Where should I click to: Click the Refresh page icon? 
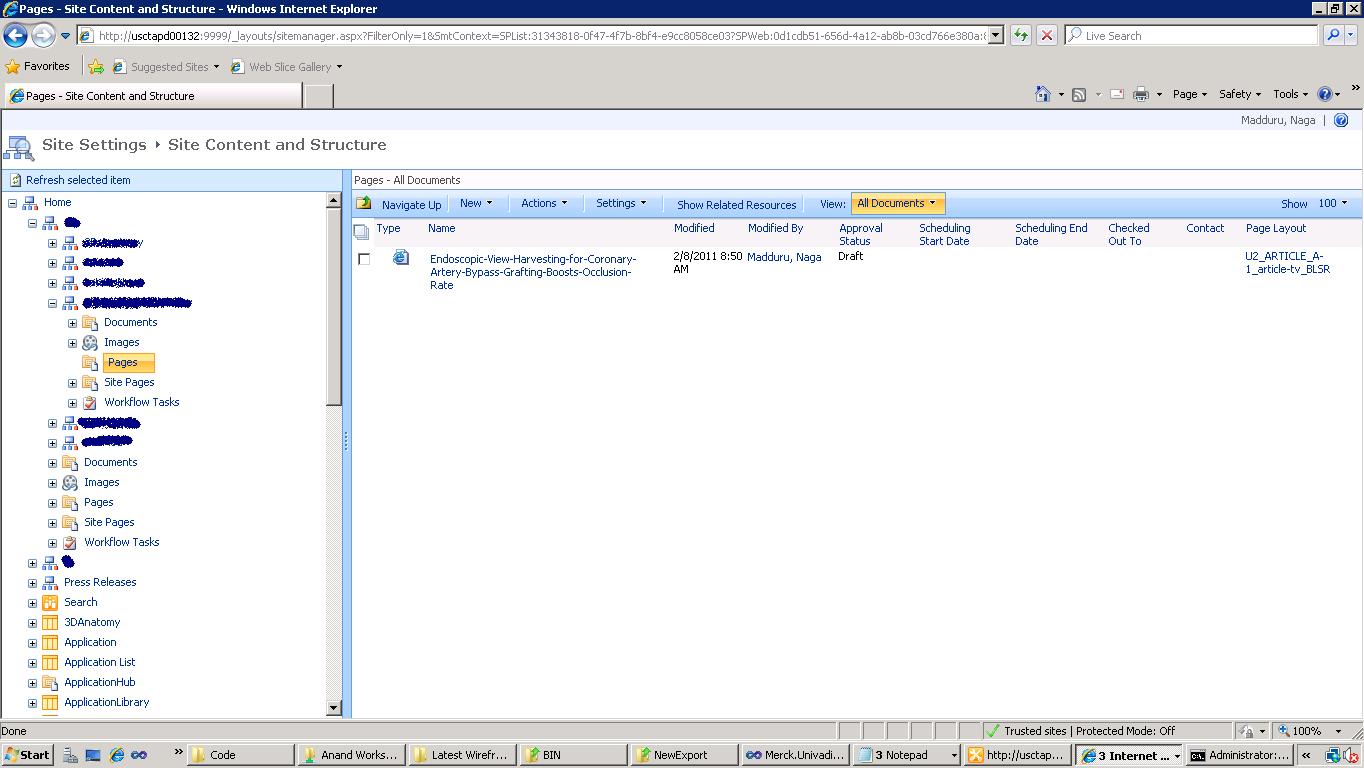(1020, 35)
